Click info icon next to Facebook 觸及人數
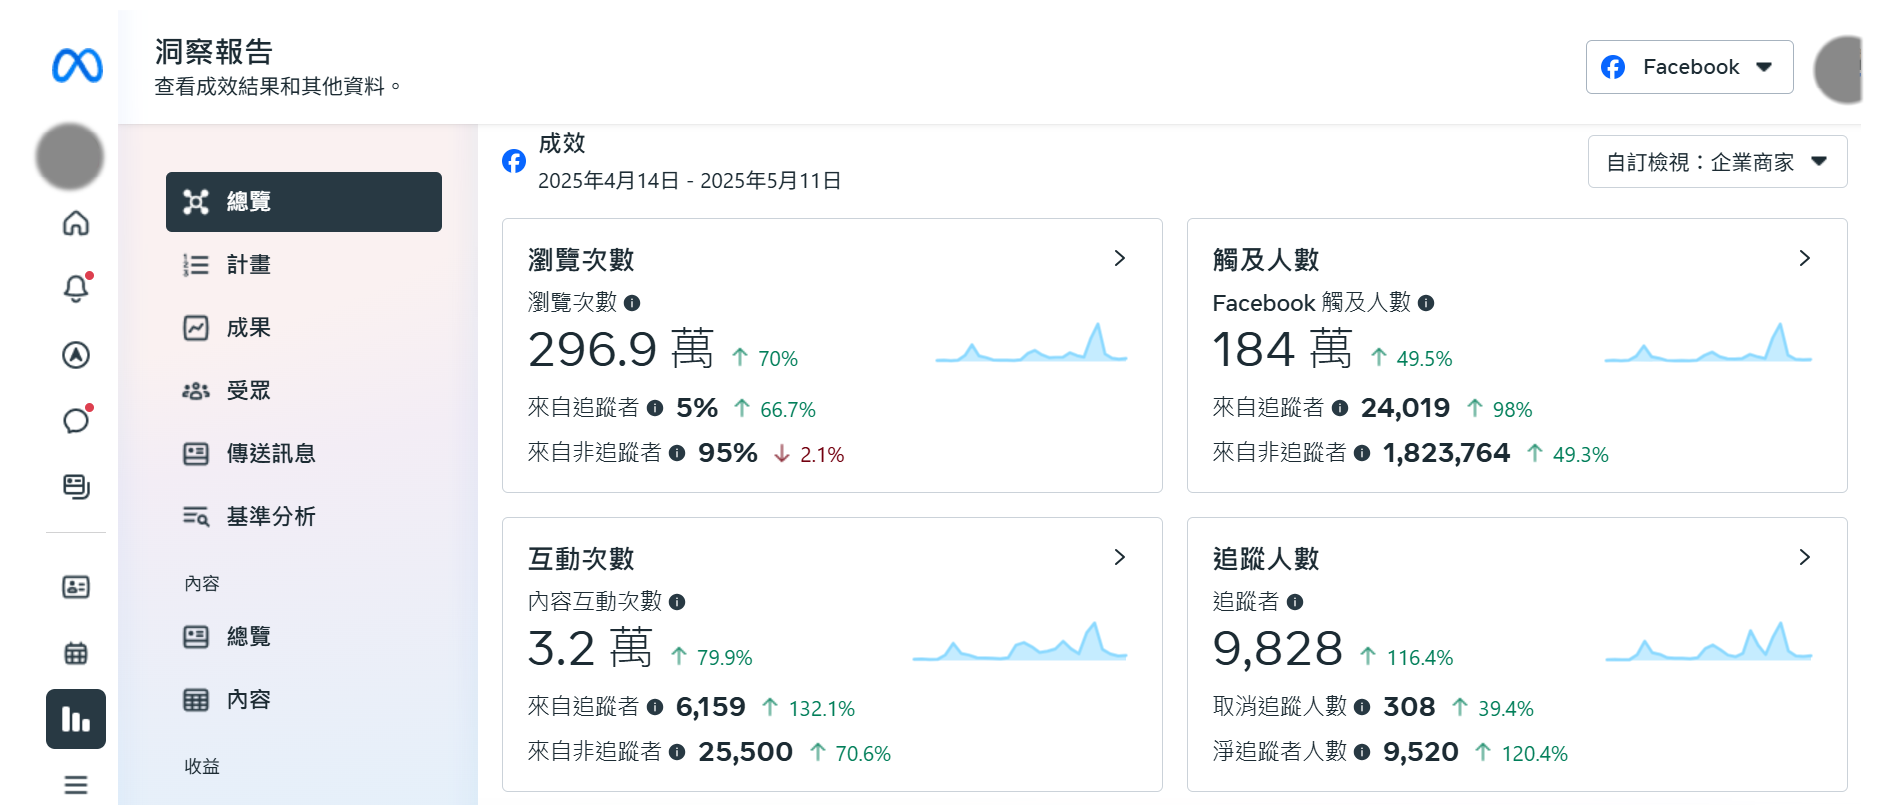 (x=1426, y=303)
